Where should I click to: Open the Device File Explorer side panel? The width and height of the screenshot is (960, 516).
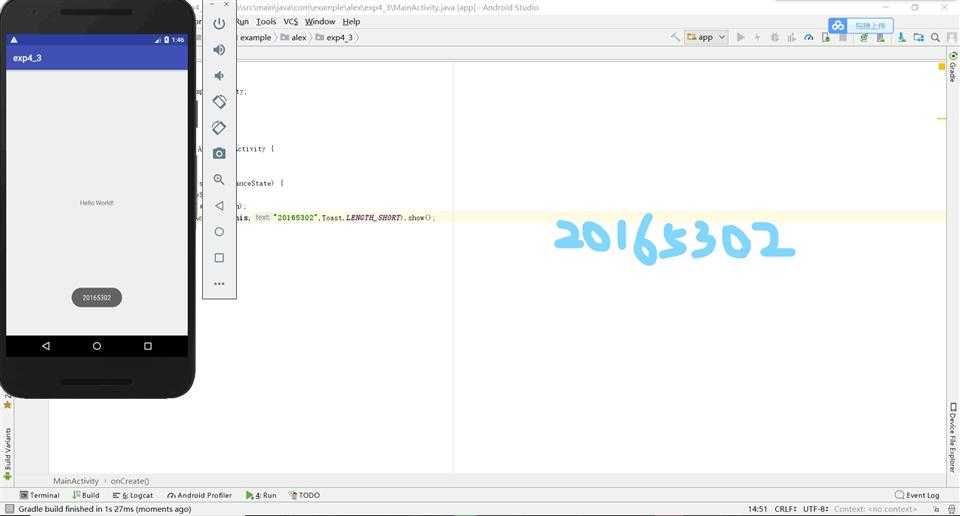[953, 437]
